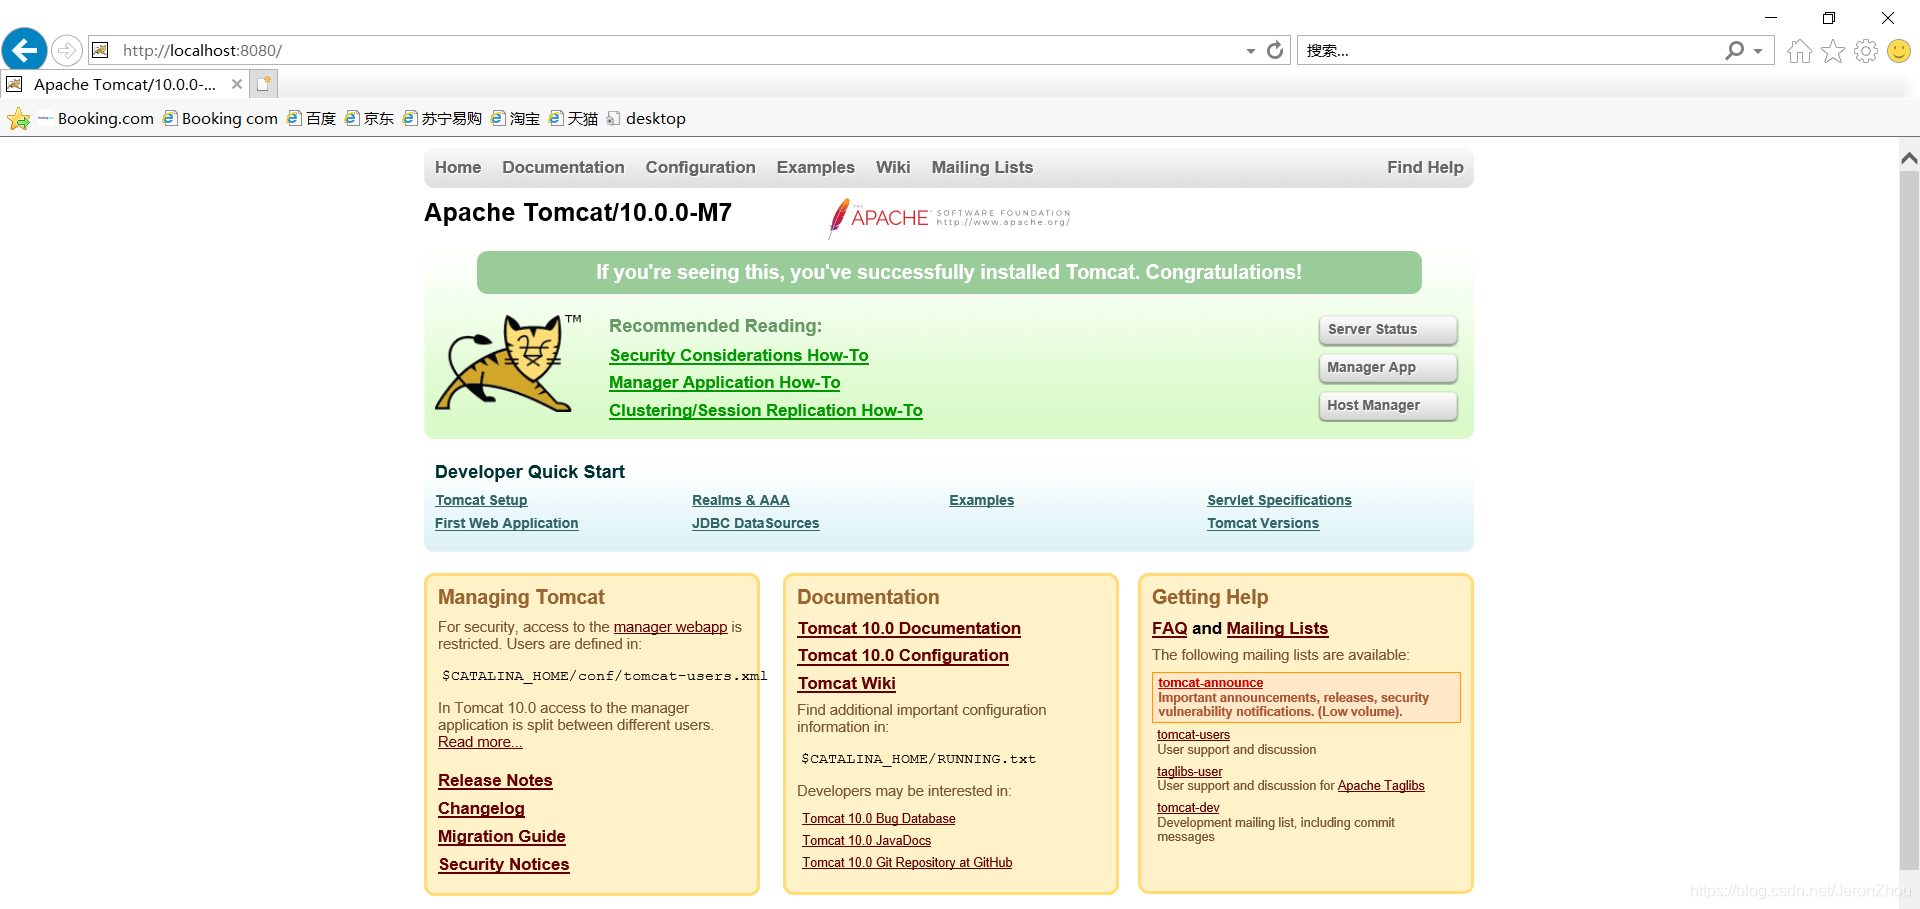Open Tomcat 10.0 JavaDocs link
Image resolution: width=1920 pixels, height=909 pixels.
(866, 840)
